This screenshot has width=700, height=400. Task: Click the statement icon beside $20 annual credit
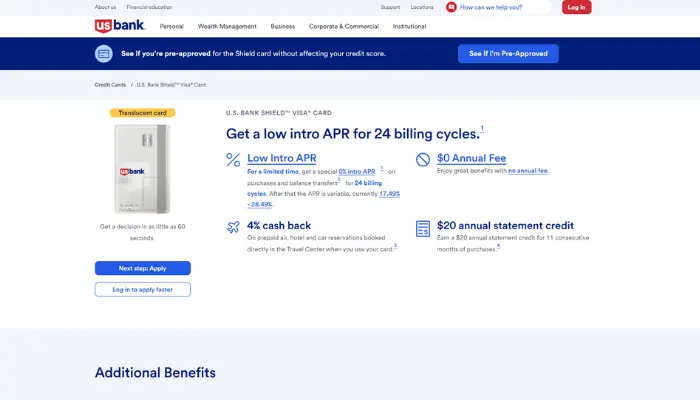tap(423, 228)
